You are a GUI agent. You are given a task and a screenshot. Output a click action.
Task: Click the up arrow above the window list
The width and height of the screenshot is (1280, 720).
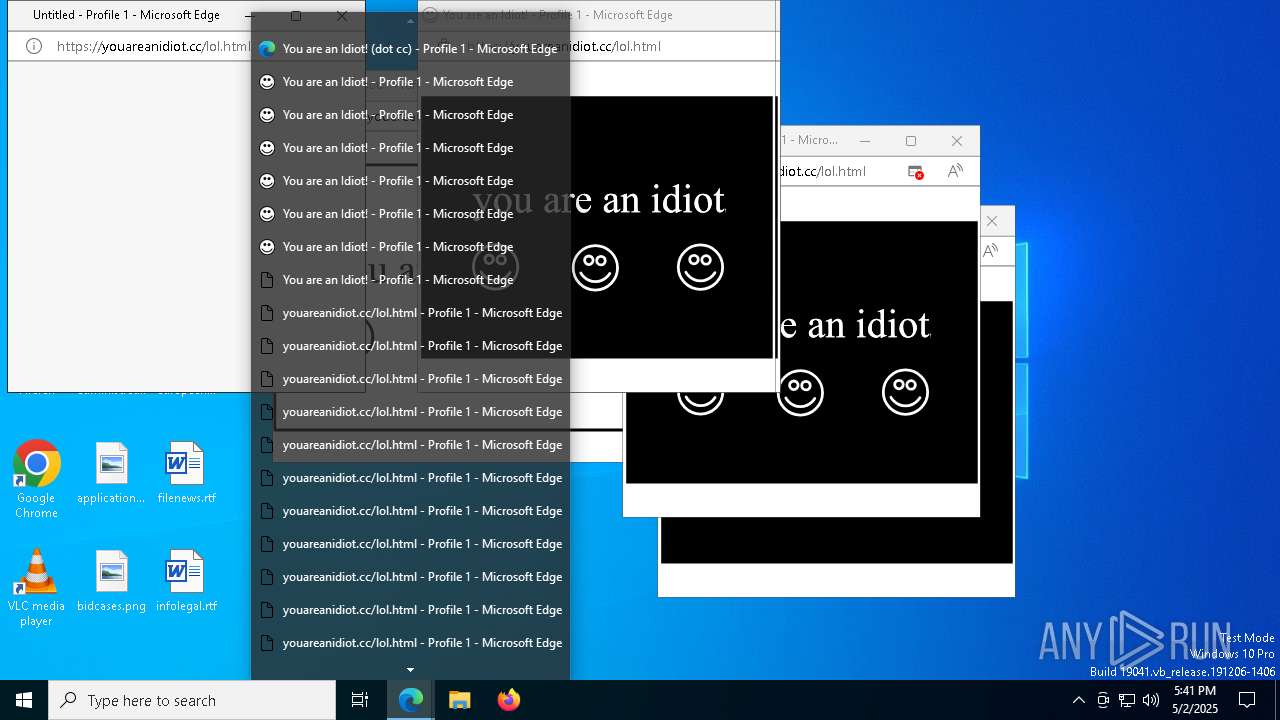pos(410,21)
